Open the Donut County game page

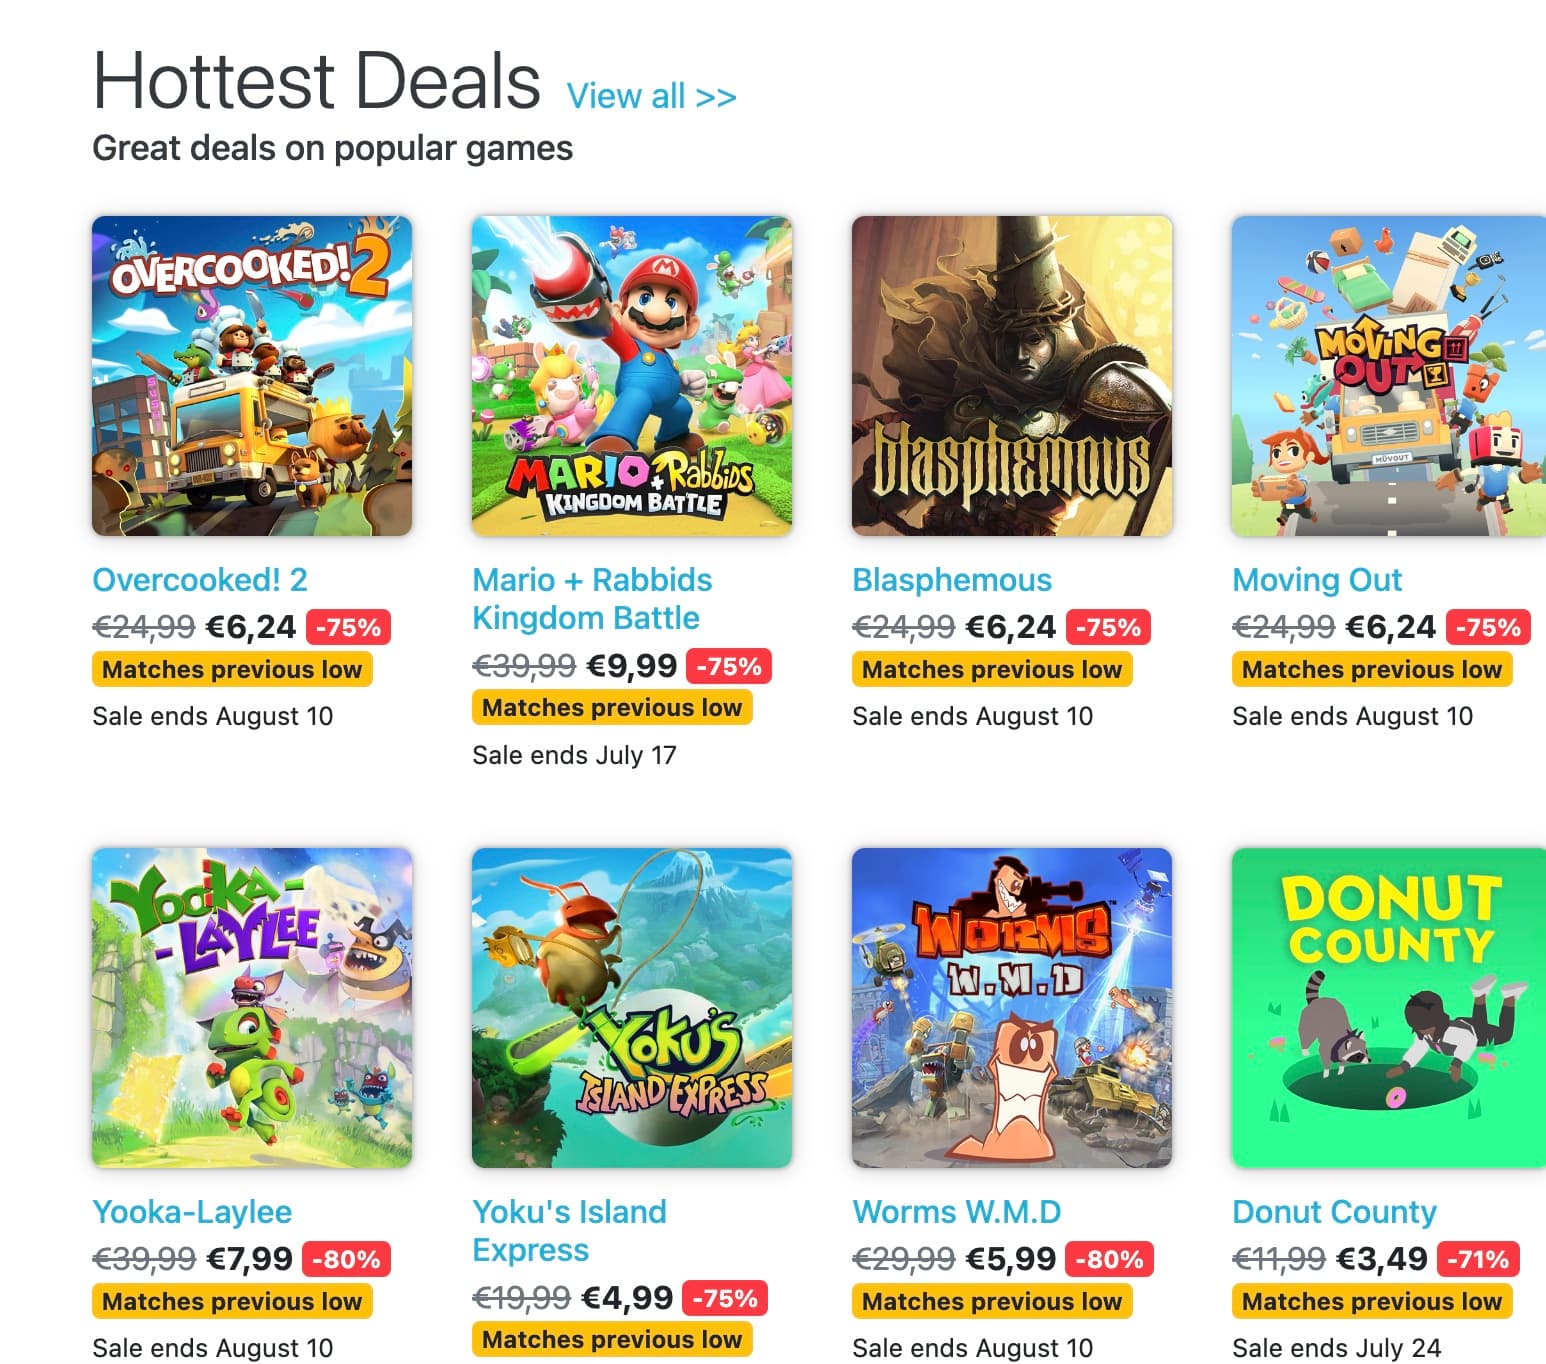pyautogui.click(x=1334, y=1212)
